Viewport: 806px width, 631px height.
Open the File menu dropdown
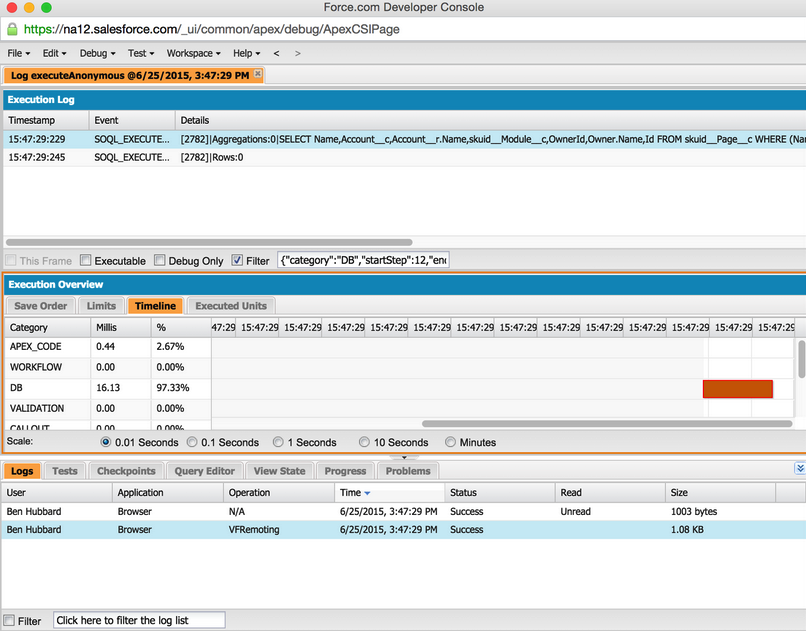click(x=18, y=53)
